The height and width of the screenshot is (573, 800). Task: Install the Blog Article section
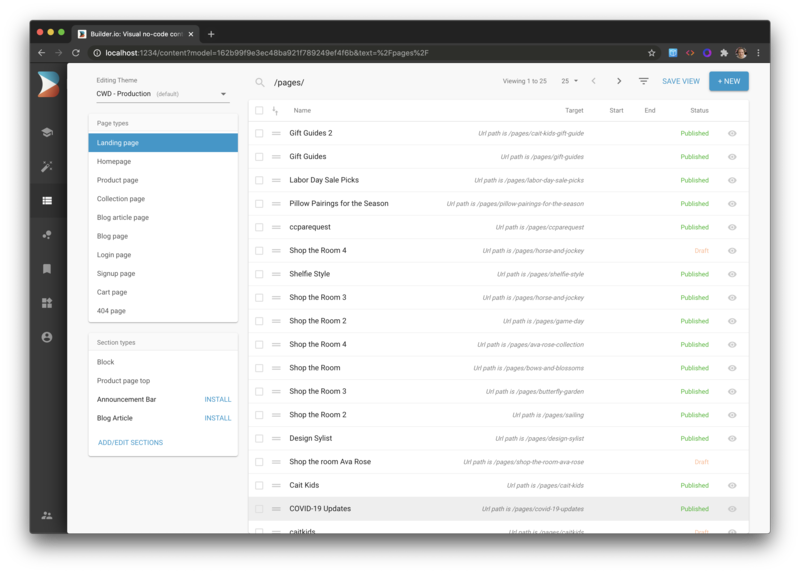tap(218, 418)
